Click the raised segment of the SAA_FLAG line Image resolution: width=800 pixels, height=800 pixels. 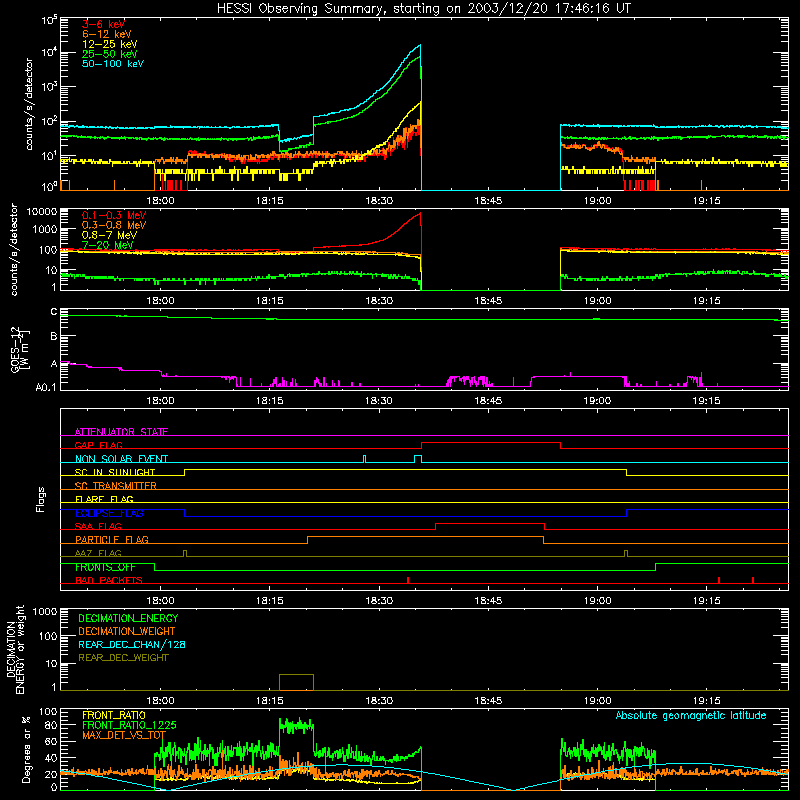point(490,523)
